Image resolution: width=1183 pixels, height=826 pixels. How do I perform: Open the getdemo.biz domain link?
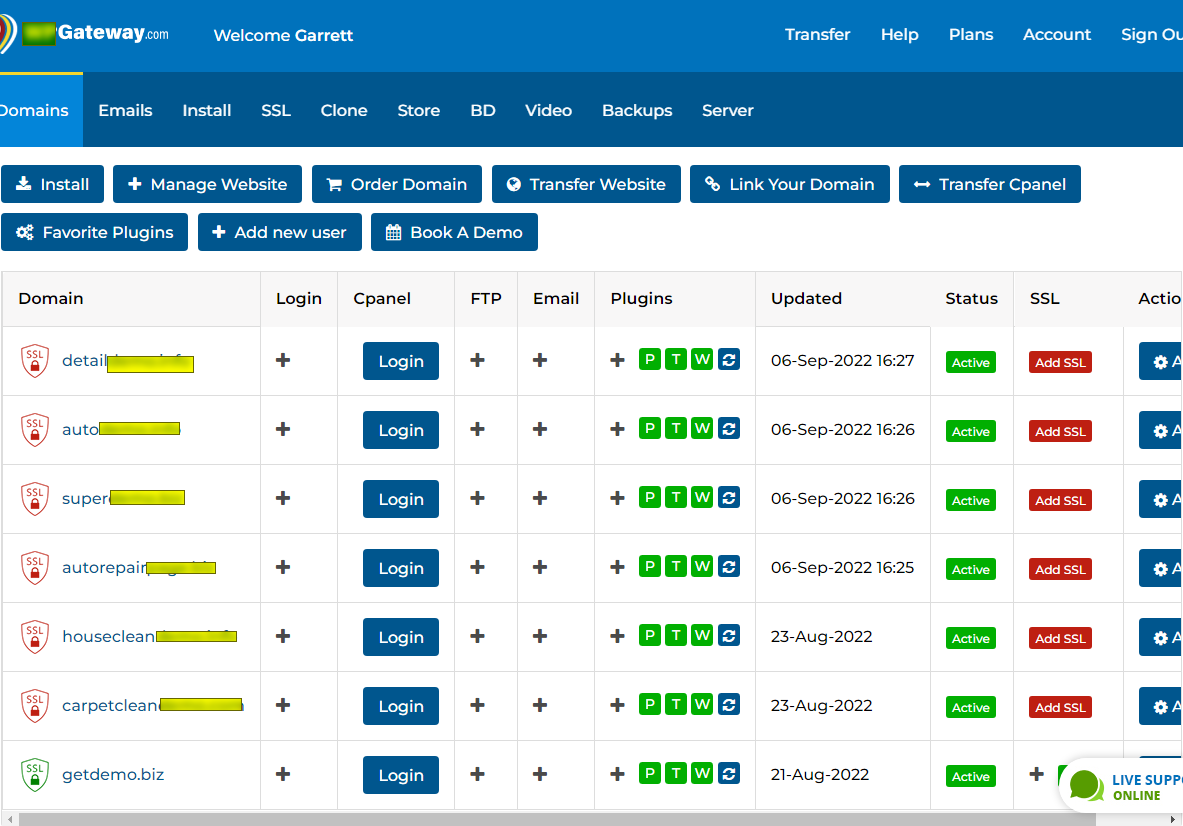113,775
